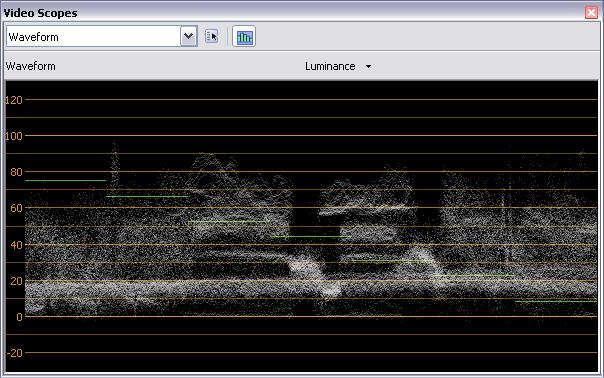Select the 80 level scale label
Screen dimensions: 604x378
pos(16,172)
